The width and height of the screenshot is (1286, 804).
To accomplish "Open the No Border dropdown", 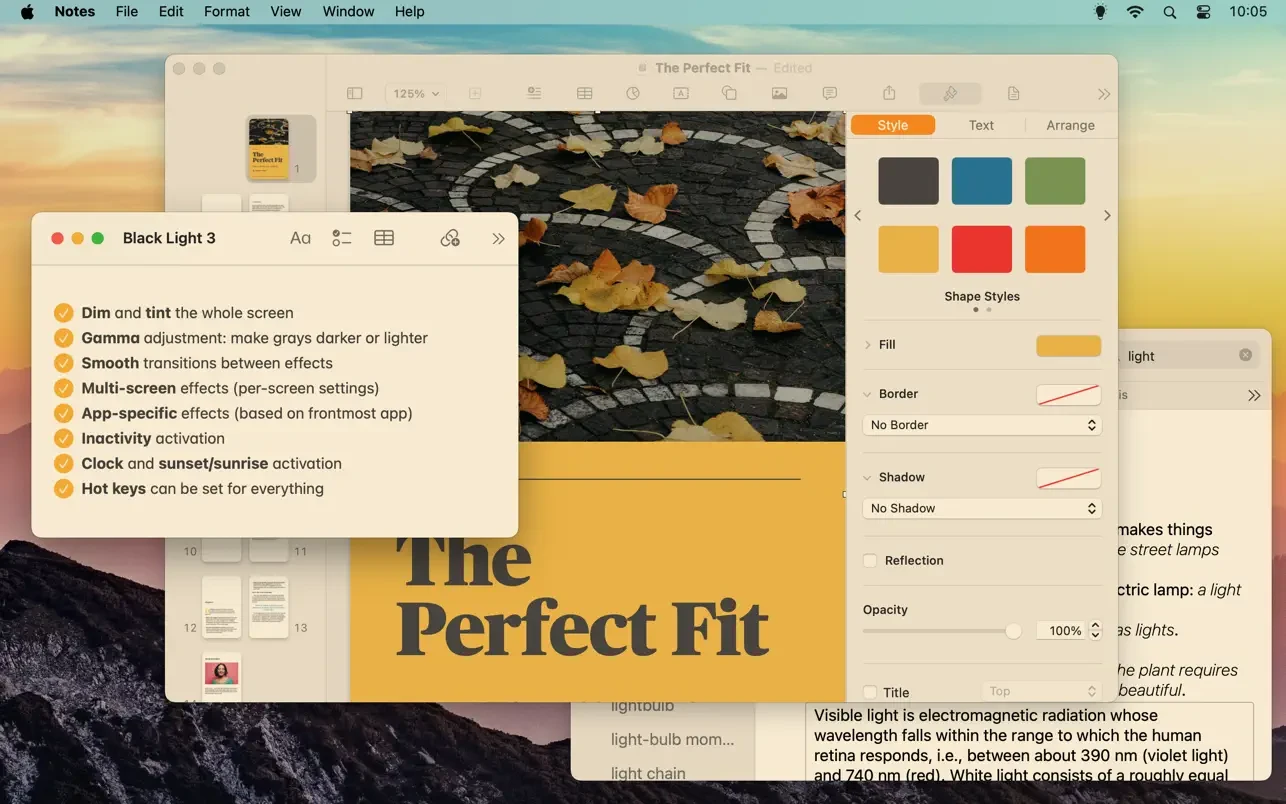I will (981, 425).
